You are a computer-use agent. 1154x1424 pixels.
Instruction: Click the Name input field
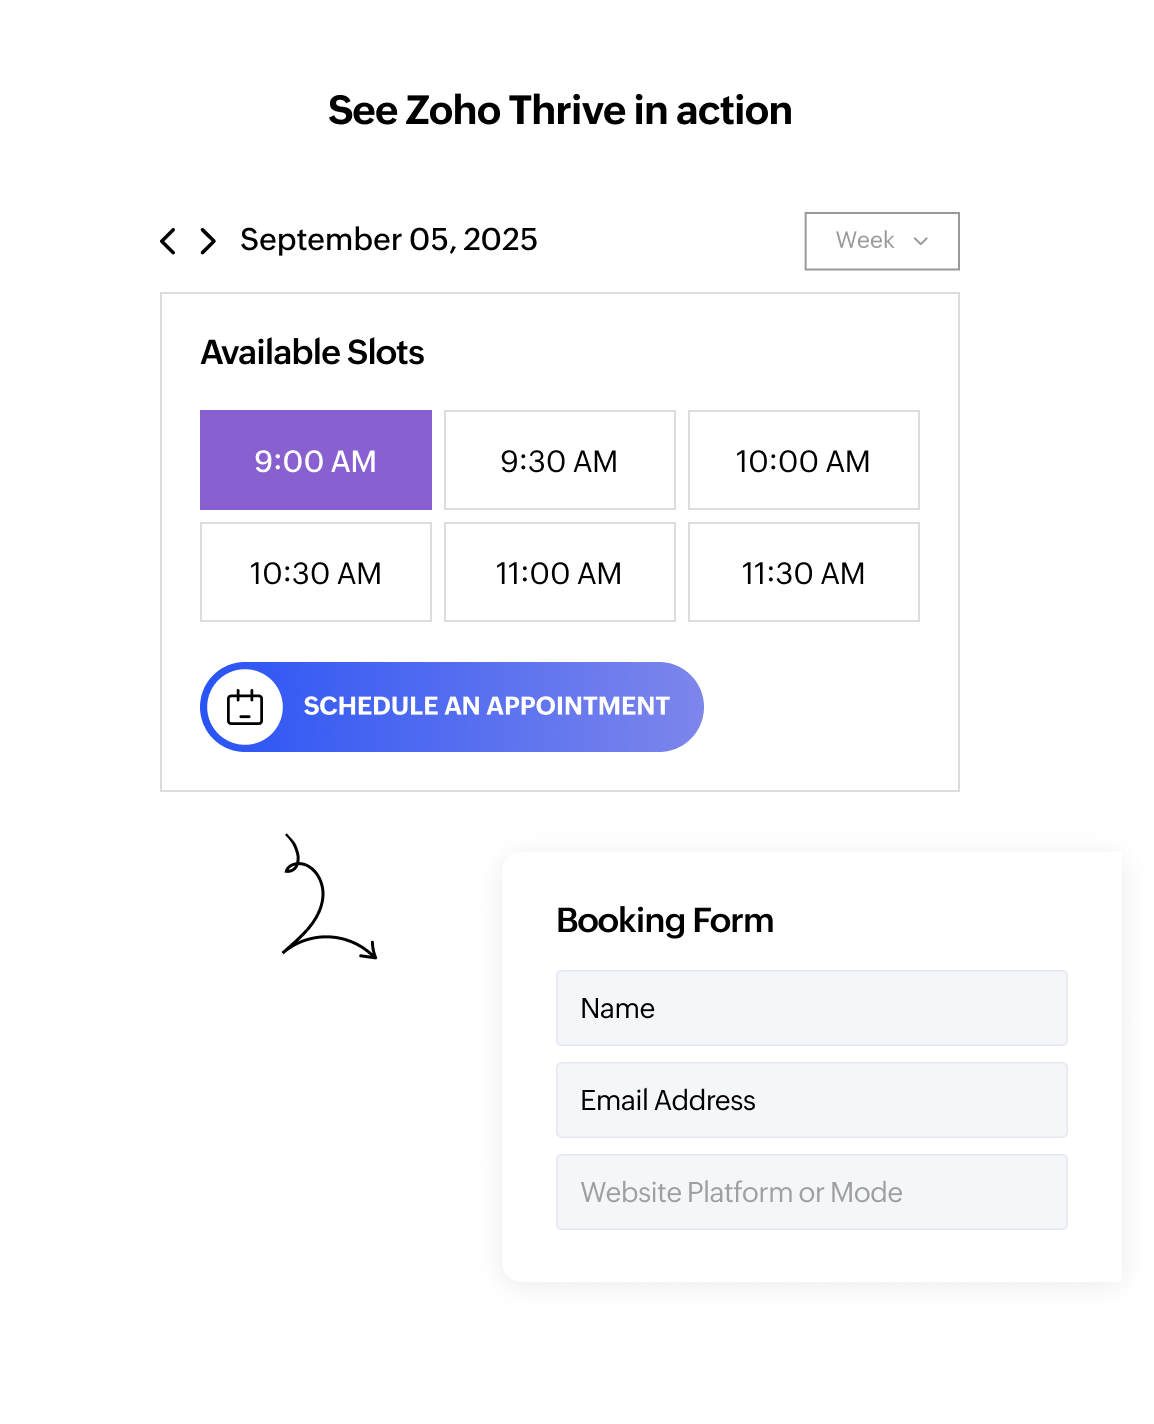[810, 1007]
